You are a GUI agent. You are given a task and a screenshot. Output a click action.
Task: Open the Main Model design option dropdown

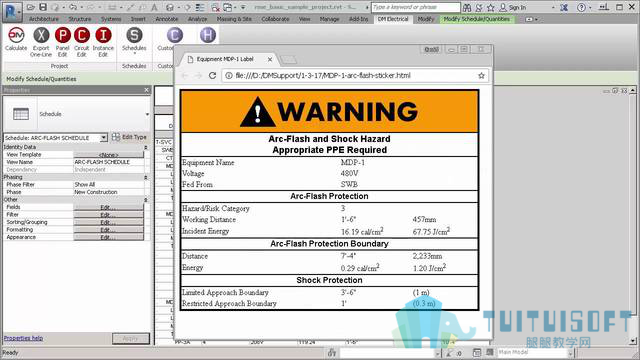[571, 352]
